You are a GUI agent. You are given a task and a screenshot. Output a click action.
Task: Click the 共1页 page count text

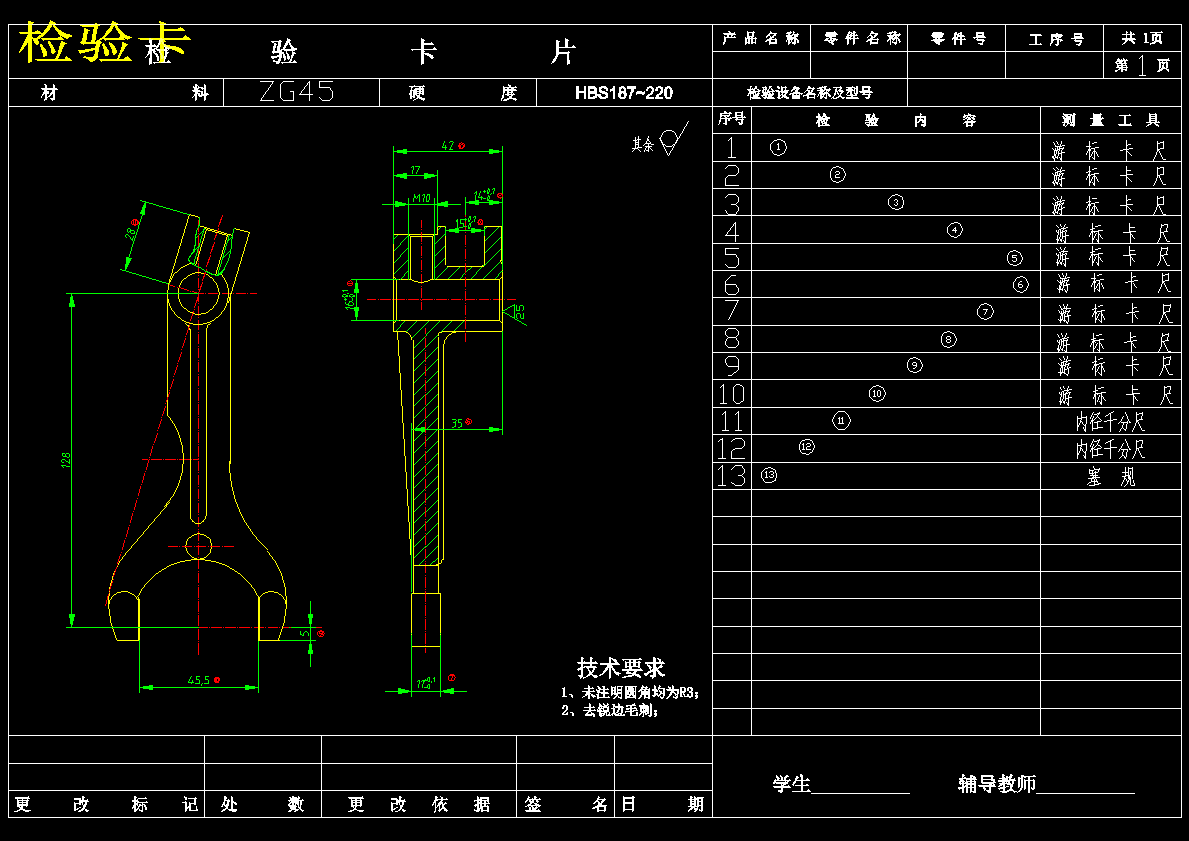click(x=1143, y=38)
